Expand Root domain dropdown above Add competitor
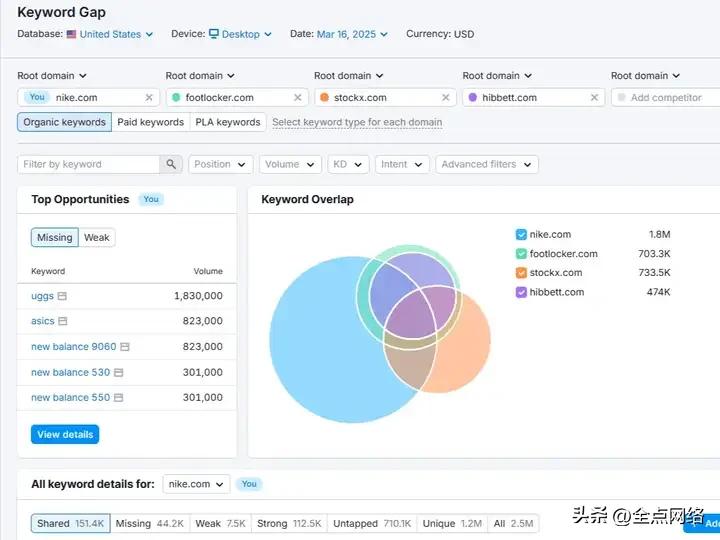 point(645,76)
